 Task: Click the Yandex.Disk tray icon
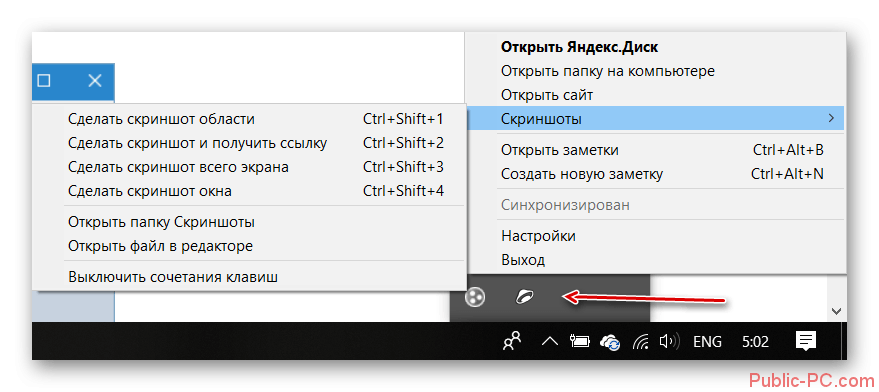click(525, 297)
